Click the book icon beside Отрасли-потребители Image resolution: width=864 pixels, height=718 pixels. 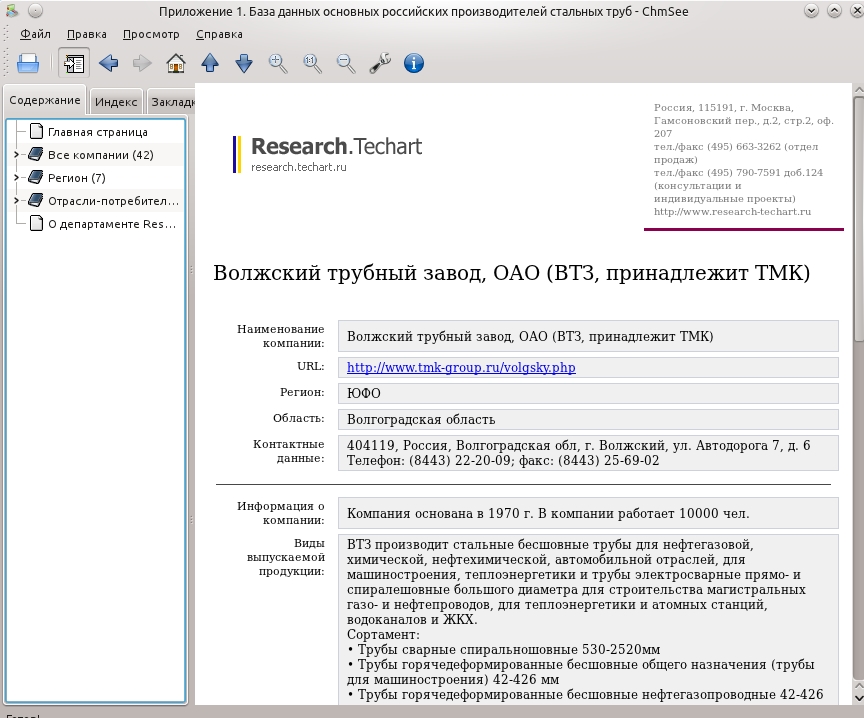36,199
